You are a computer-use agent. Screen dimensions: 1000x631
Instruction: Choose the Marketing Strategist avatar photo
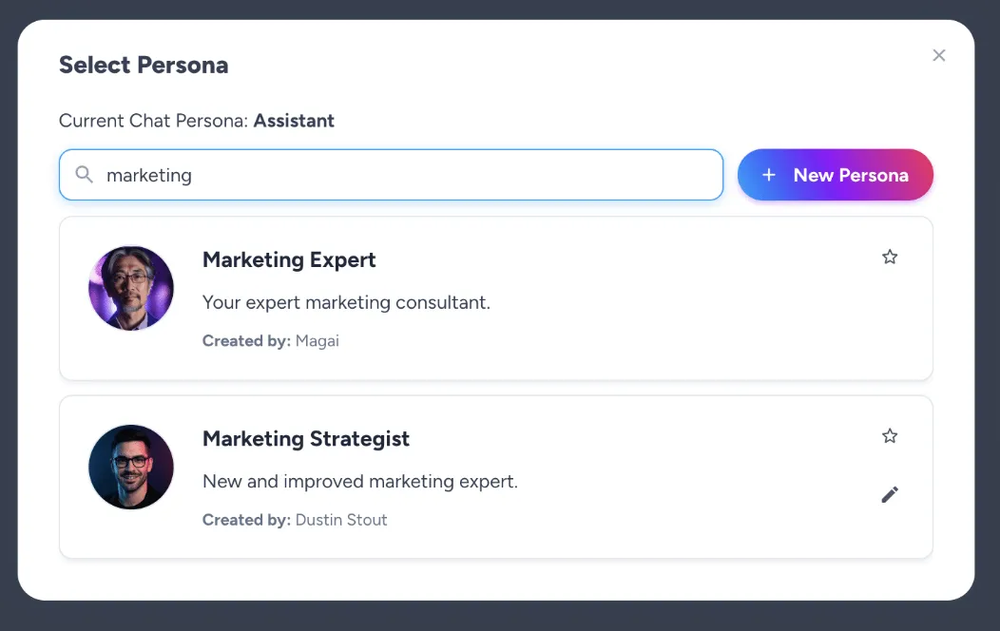pyautogui.click(x=131, y=467)
